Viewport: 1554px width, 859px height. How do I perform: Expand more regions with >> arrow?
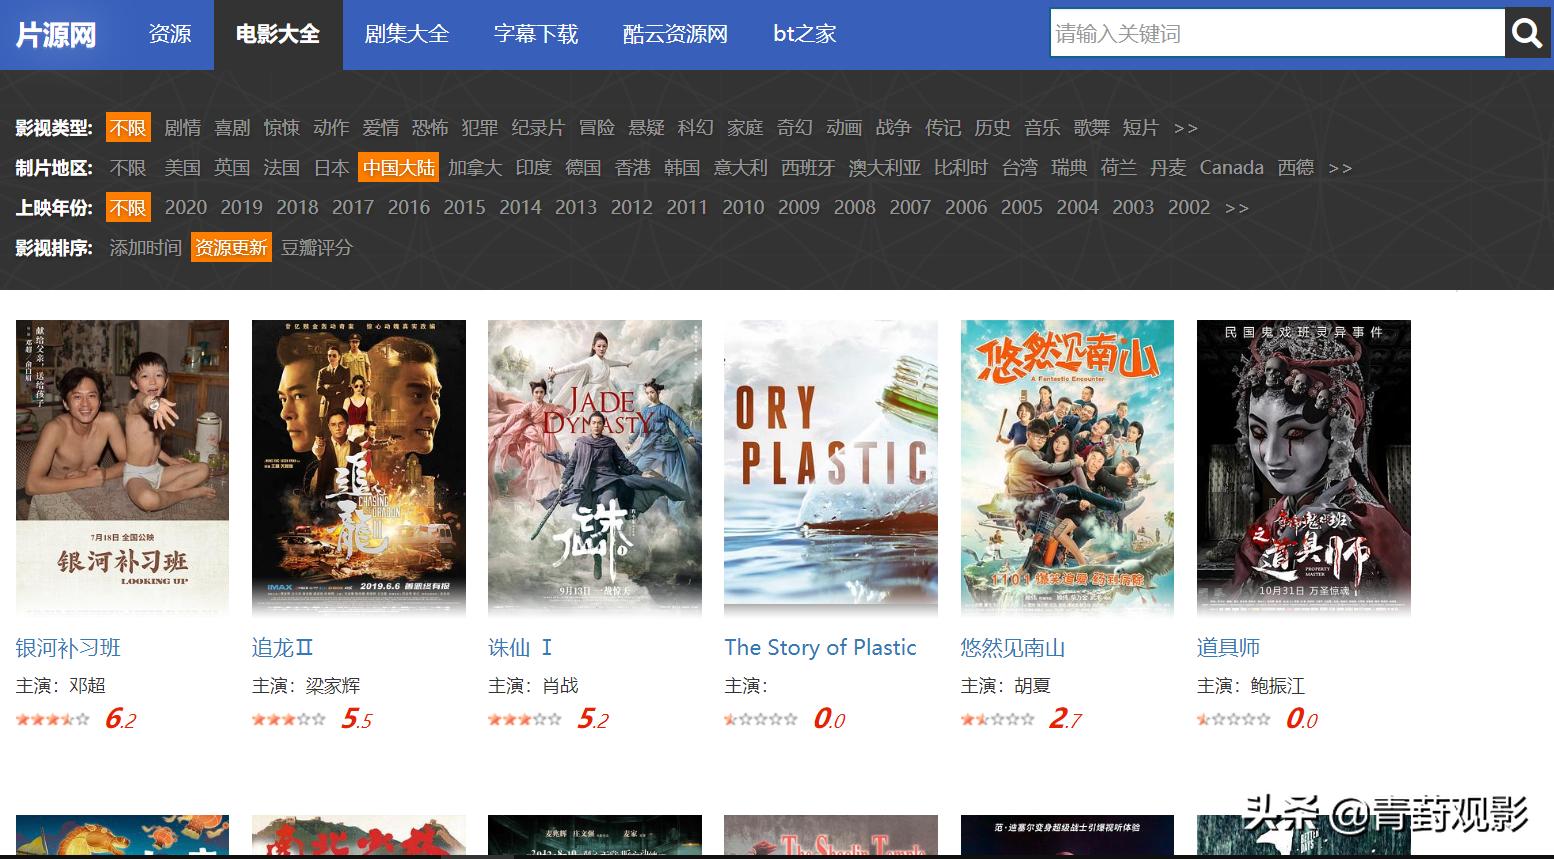[x=1340, y=168]
